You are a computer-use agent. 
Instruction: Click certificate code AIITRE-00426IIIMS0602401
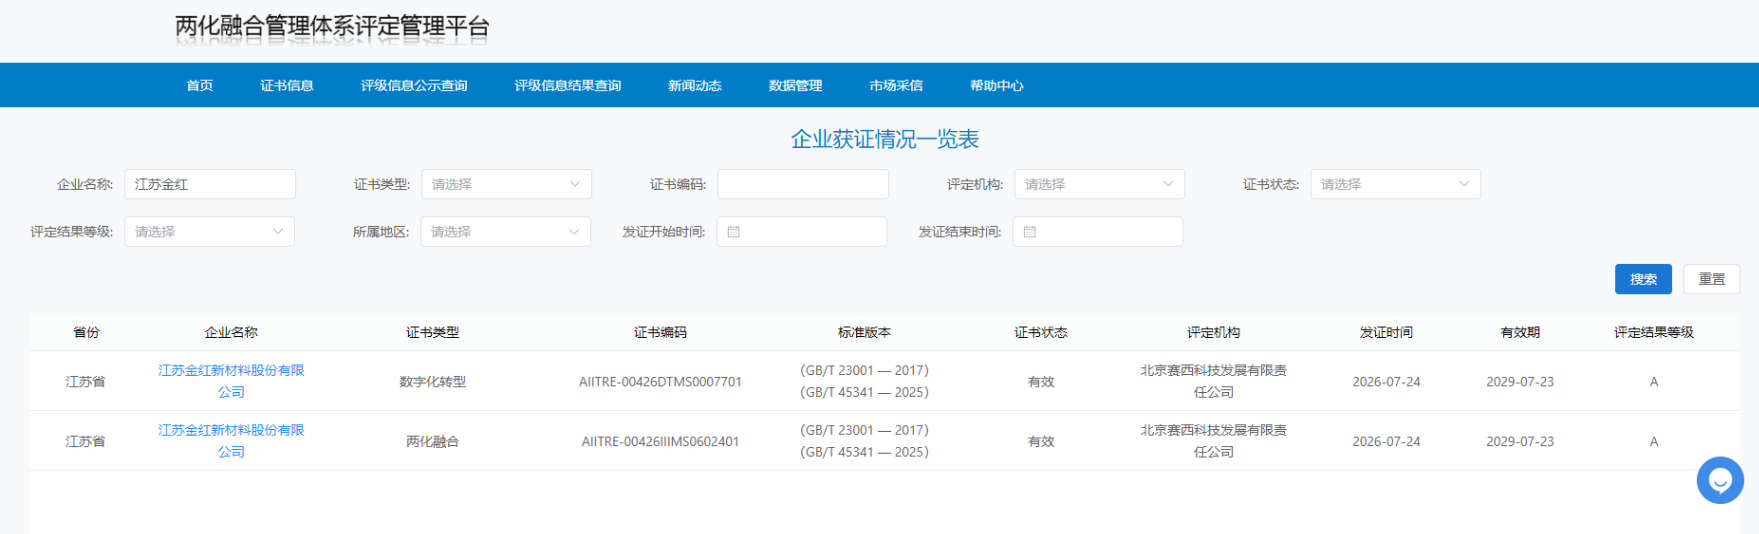pos(660,441)
